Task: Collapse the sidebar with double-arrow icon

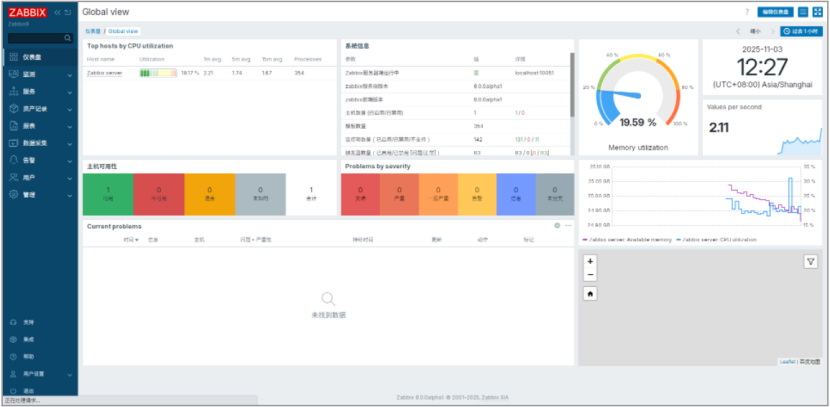Action: click(x=57, y=12)
